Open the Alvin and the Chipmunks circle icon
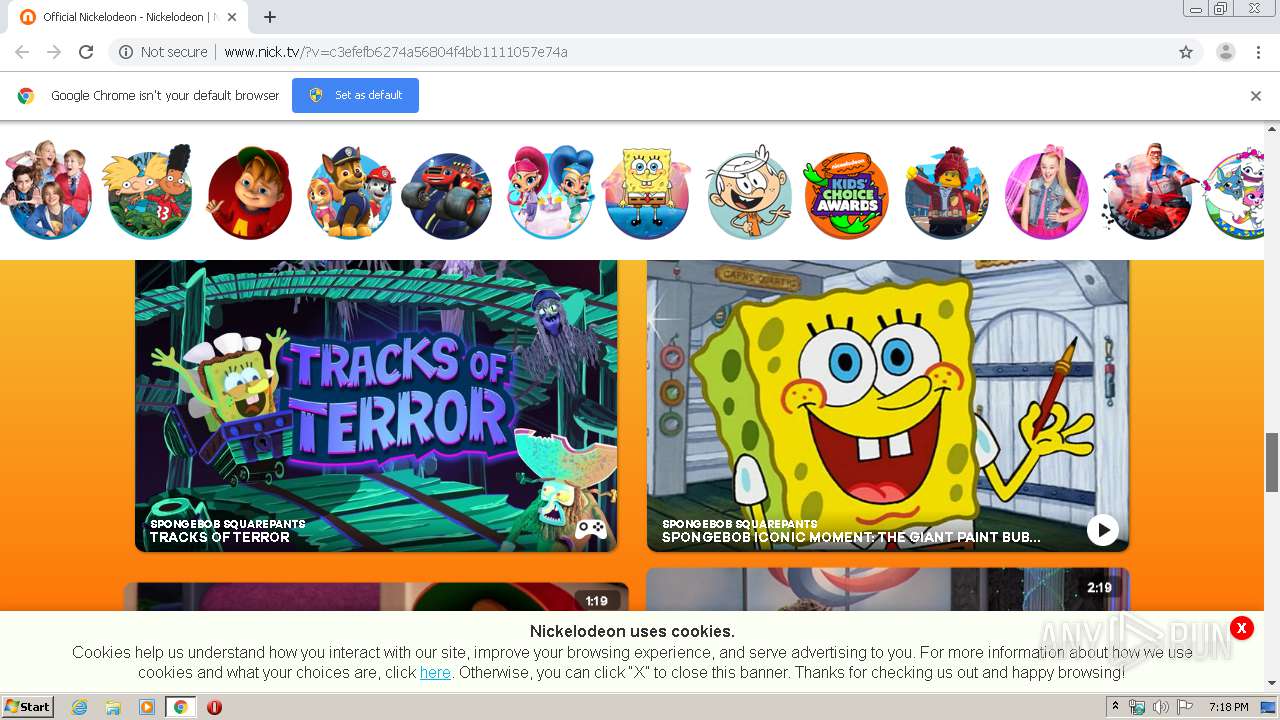Viewport: 1280px width, 720px height. point(249,193)
